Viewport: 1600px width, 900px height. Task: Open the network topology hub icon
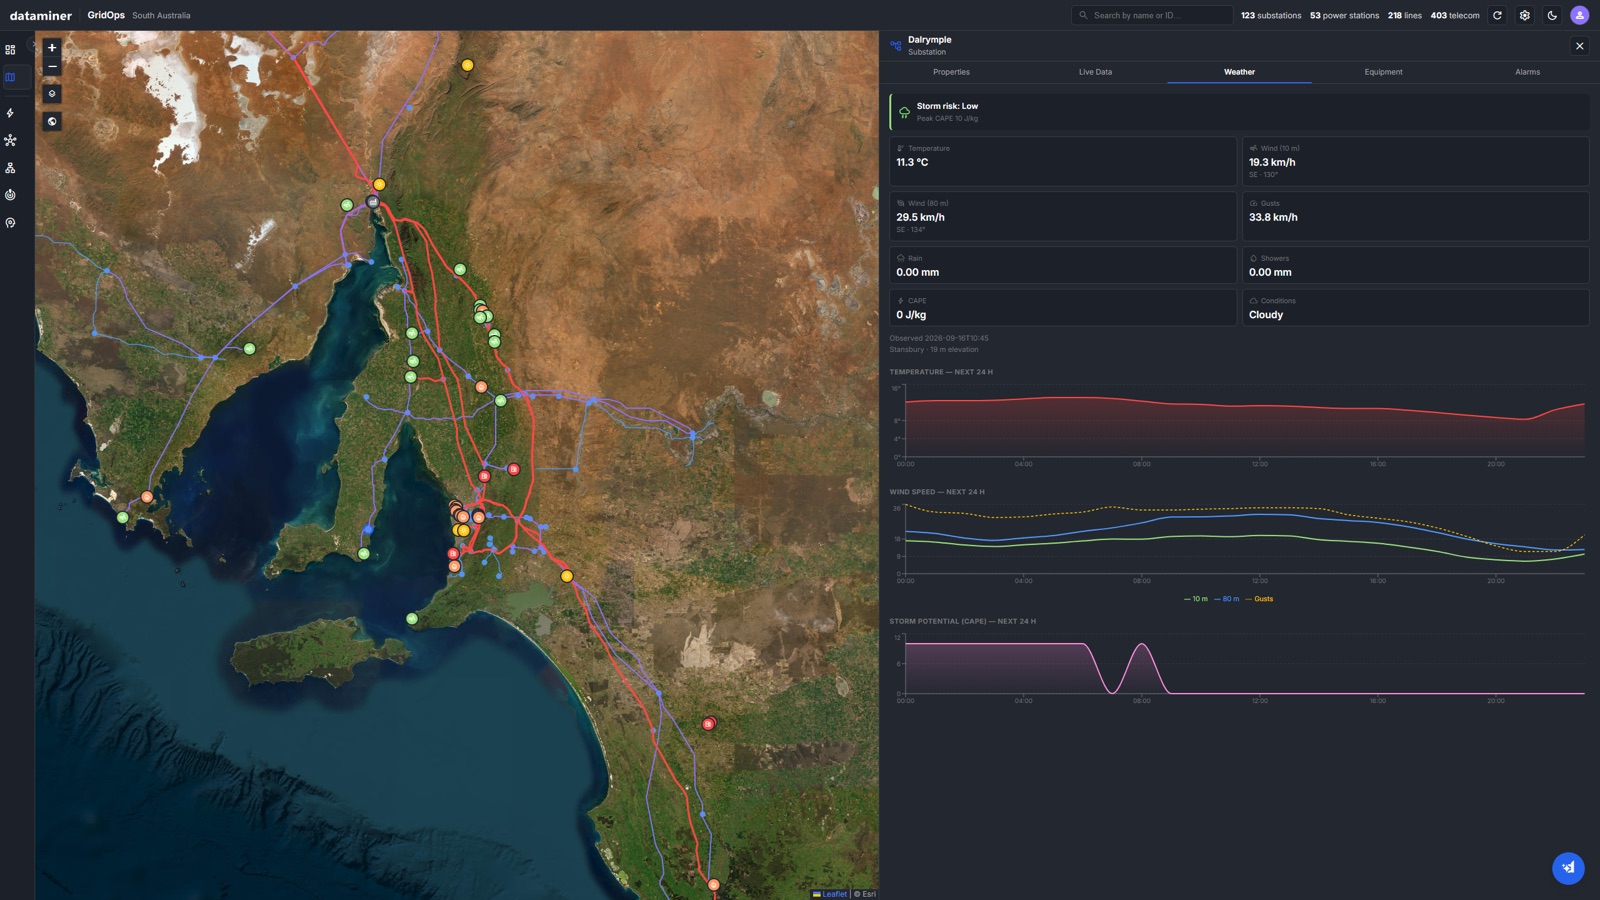10,140
